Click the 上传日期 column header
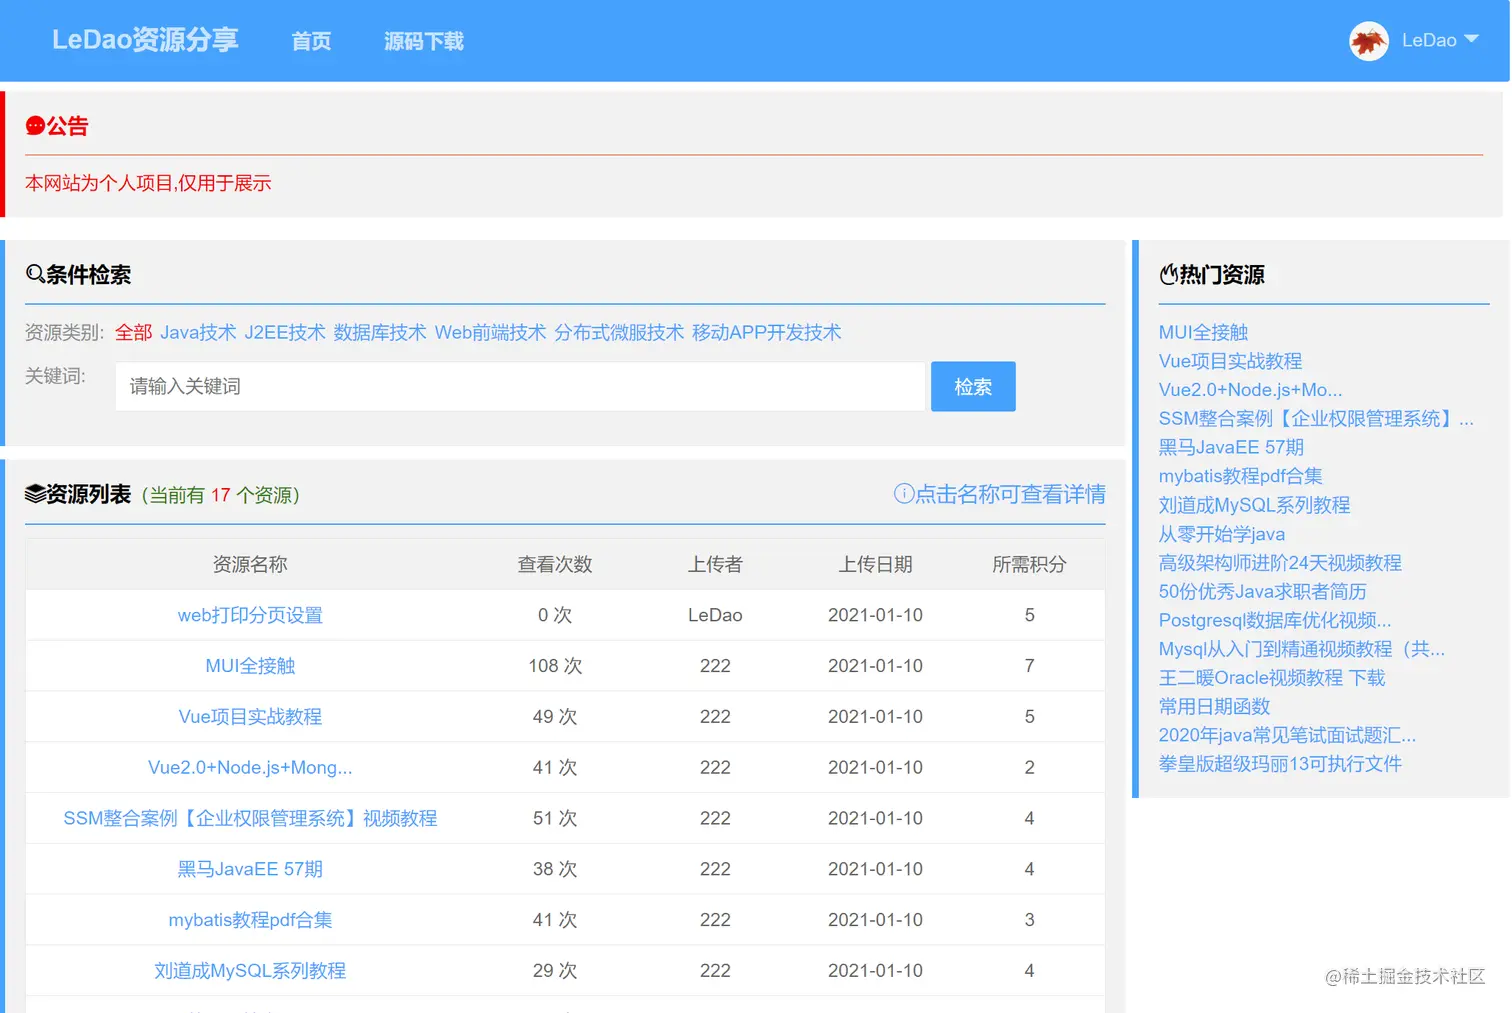 (875, 564)
